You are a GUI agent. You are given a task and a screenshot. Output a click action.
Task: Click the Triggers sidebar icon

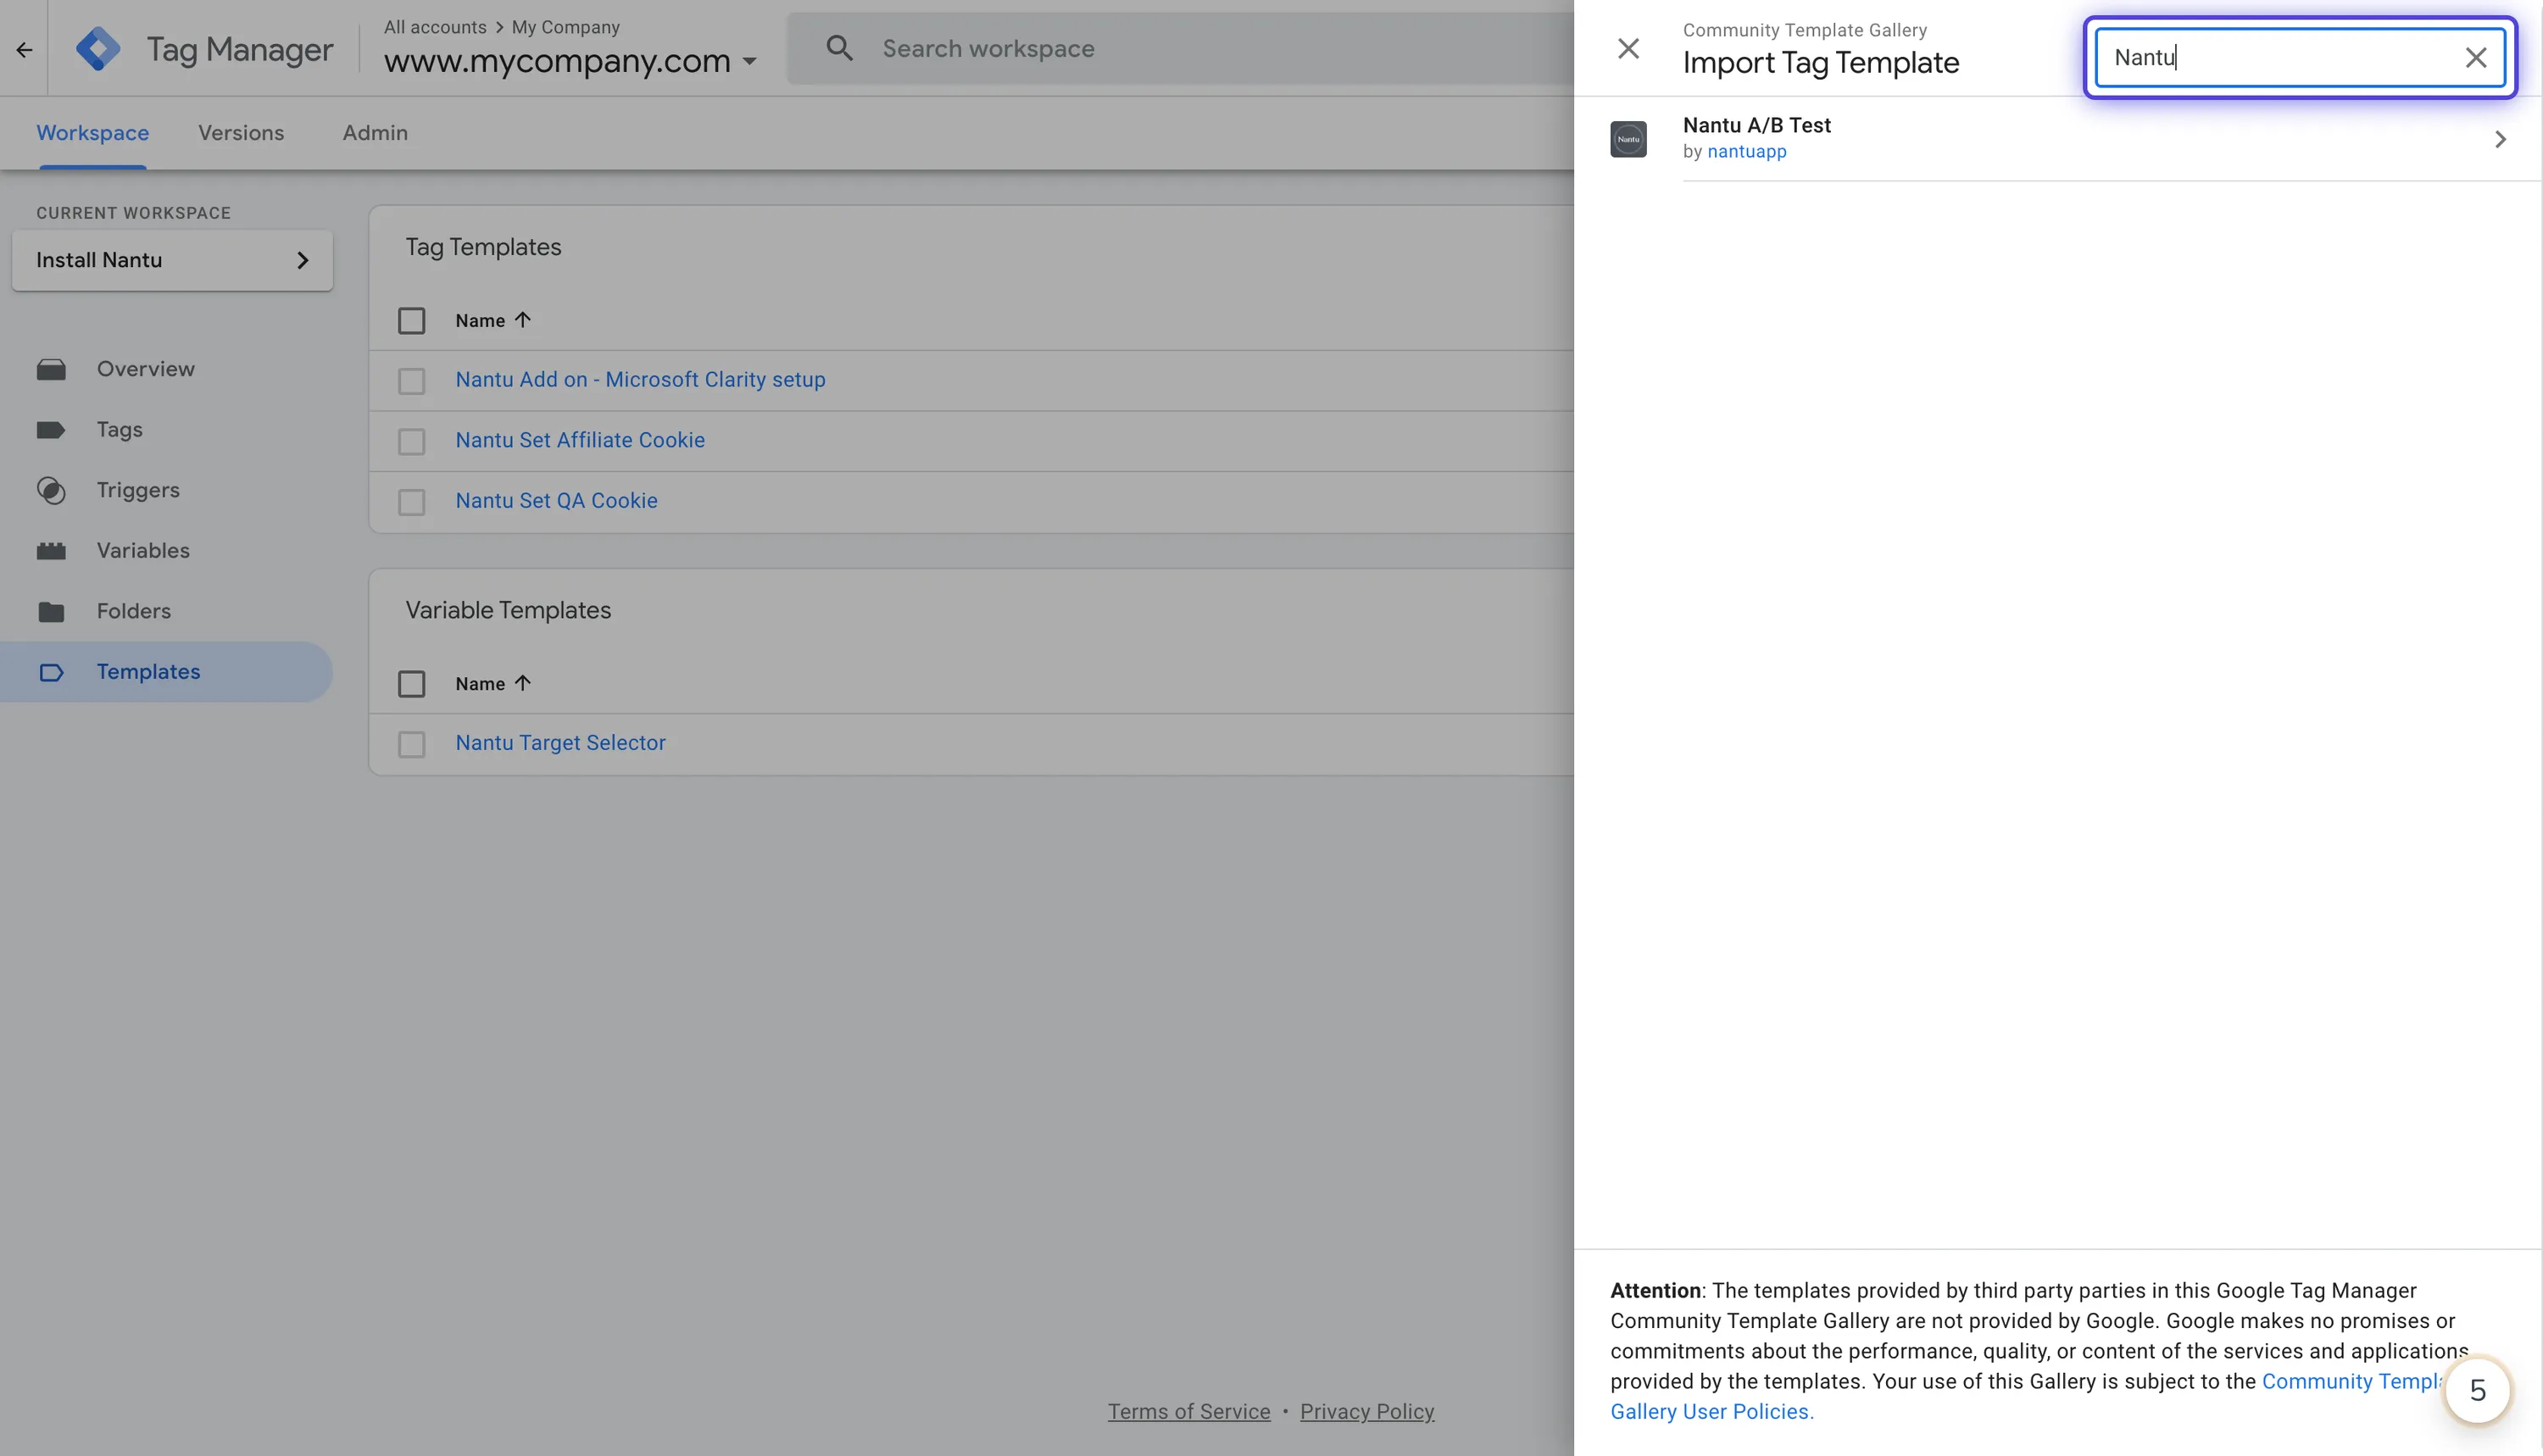tap(51, 490)
